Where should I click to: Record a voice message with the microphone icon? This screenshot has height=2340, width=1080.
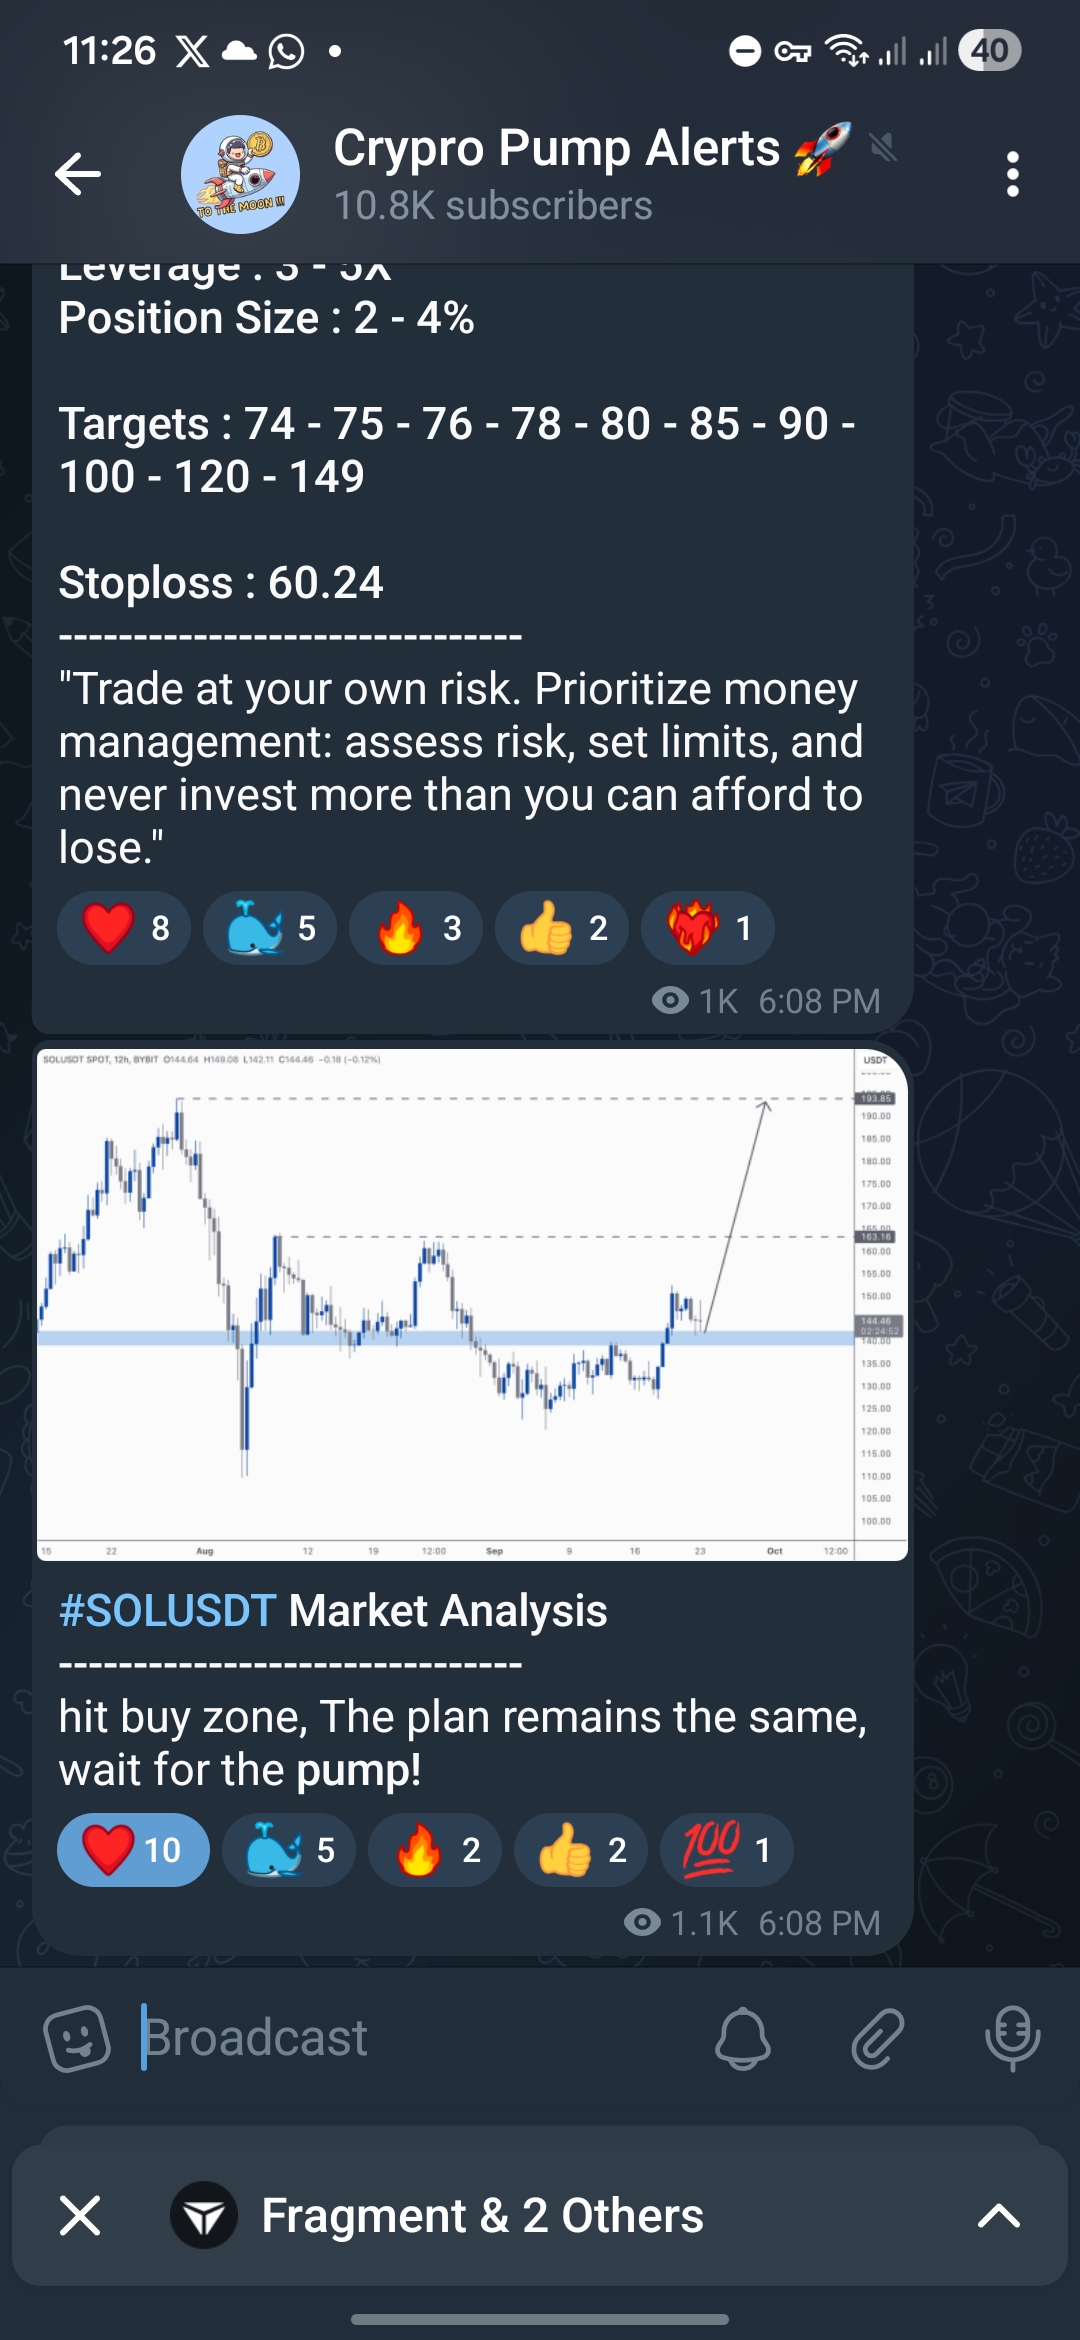coord(1010,2037)
